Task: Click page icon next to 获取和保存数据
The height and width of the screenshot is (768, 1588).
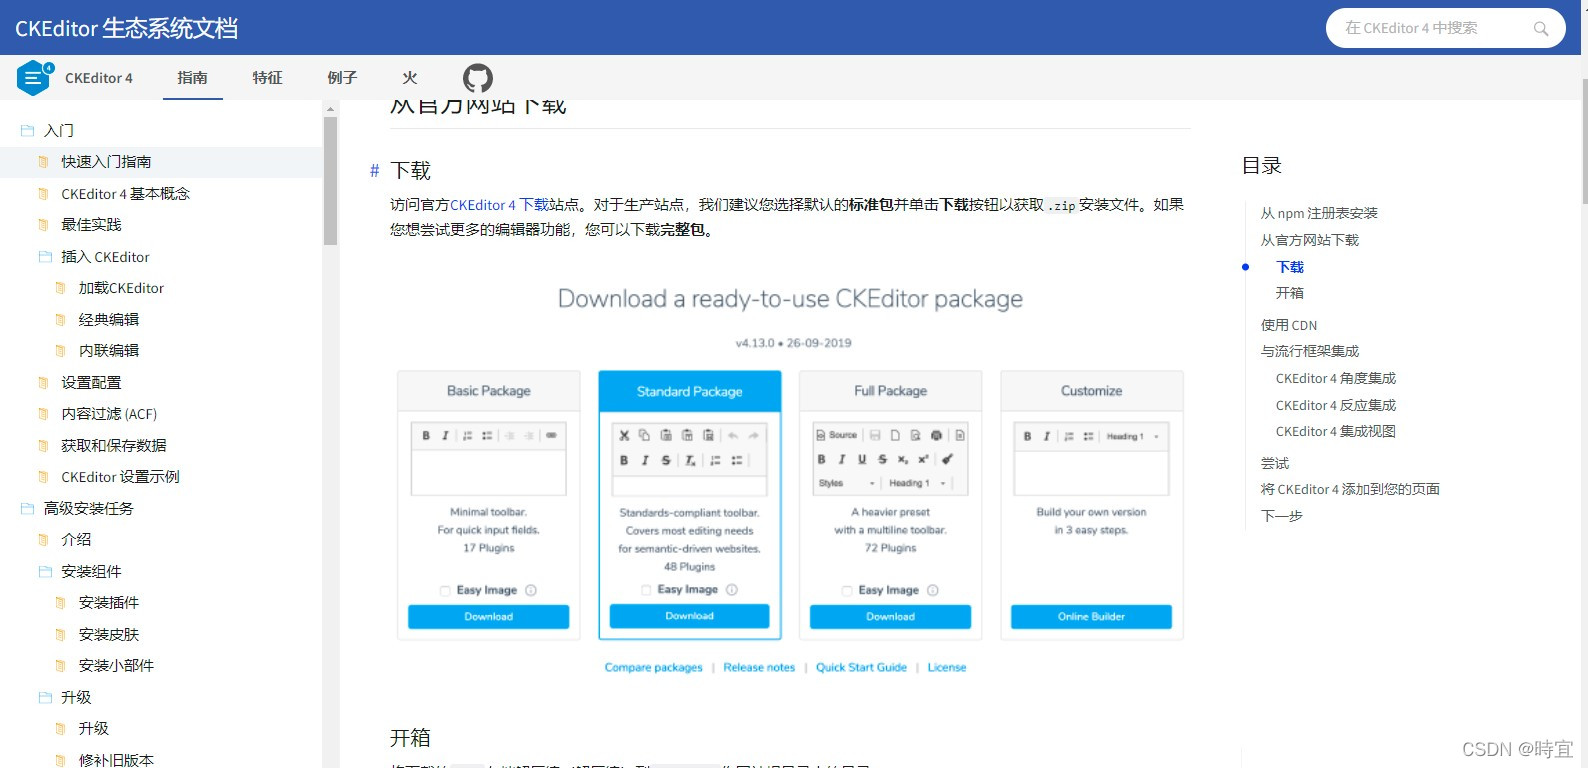Action: point(43,446)
